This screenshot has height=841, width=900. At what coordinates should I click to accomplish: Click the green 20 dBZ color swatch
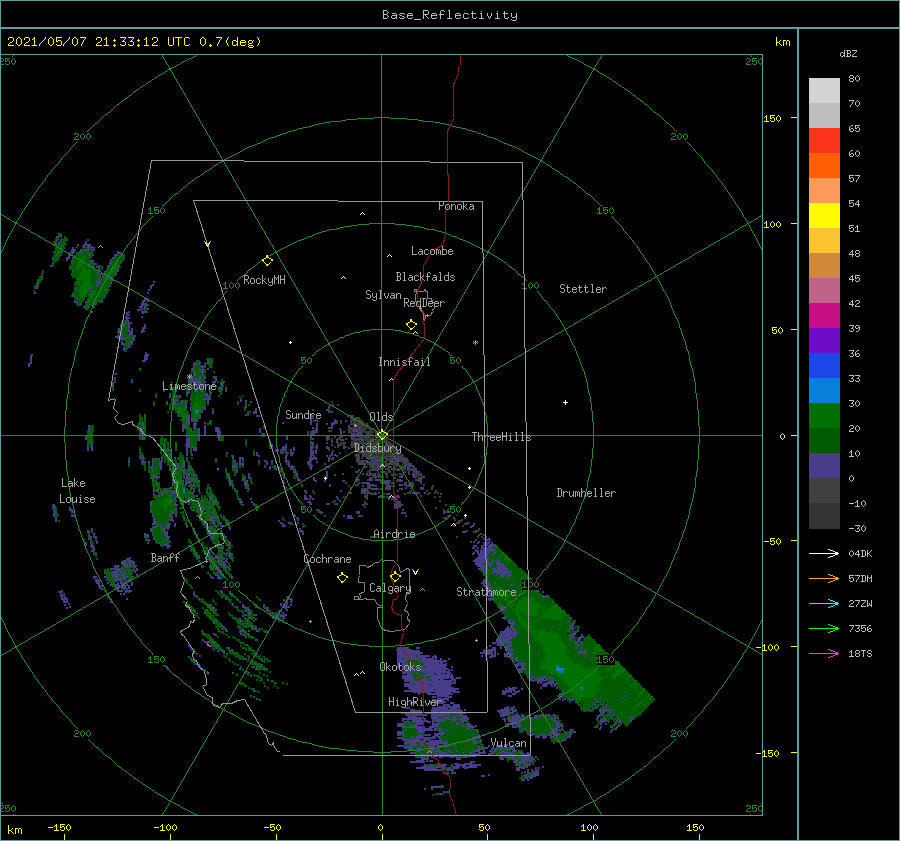[x=824, y=416]
